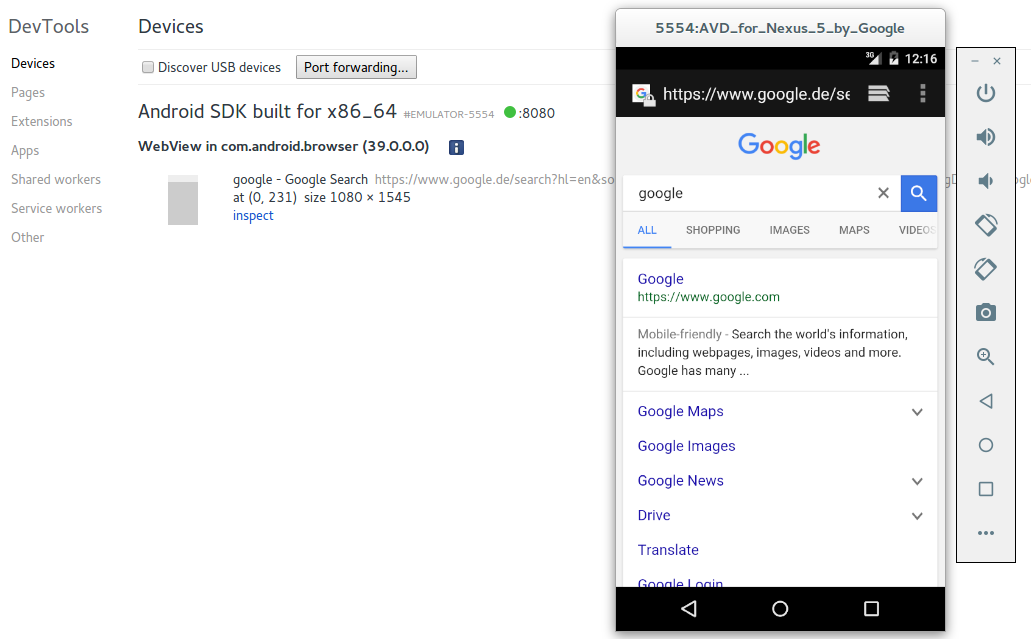Switch to the VIDEOS tab
The image size is (1031, 639).
click(x=917, y=230)
